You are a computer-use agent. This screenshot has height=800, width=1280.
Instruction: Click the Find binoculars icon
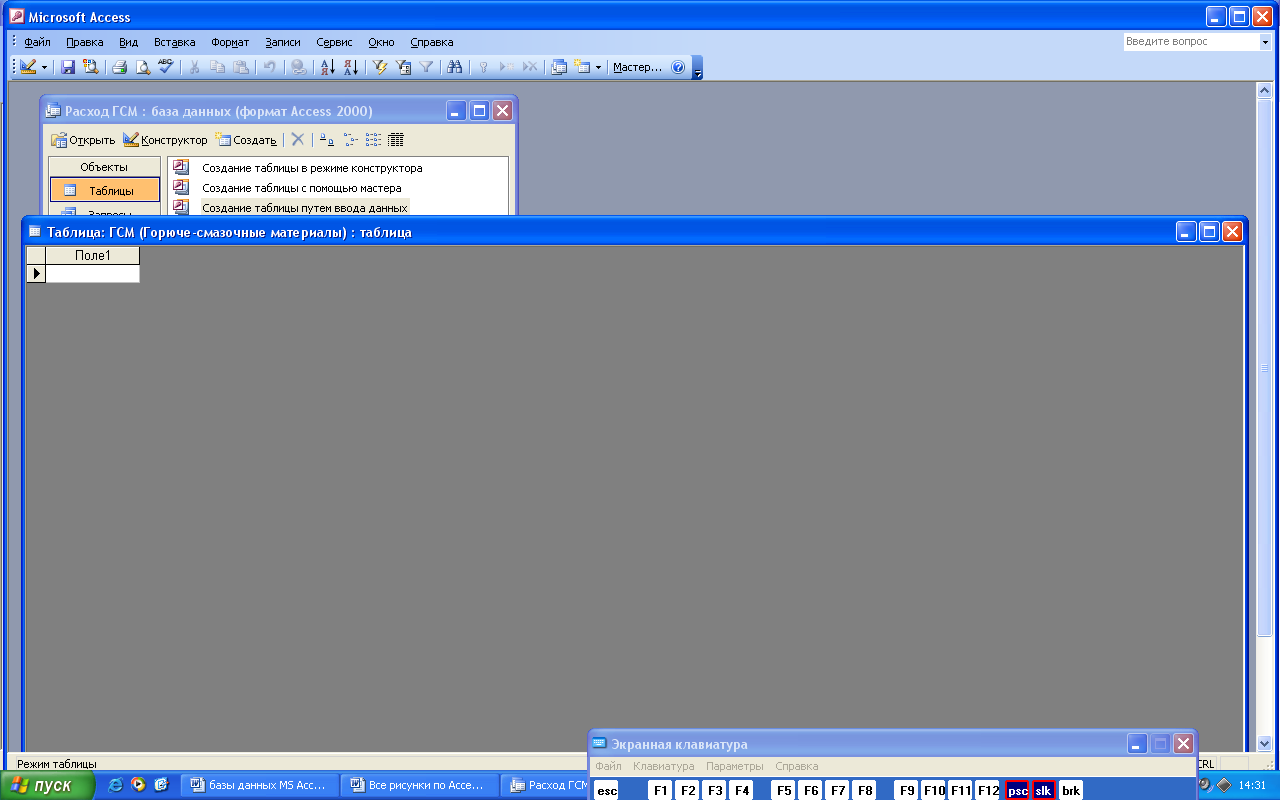(x=455, y=67)
